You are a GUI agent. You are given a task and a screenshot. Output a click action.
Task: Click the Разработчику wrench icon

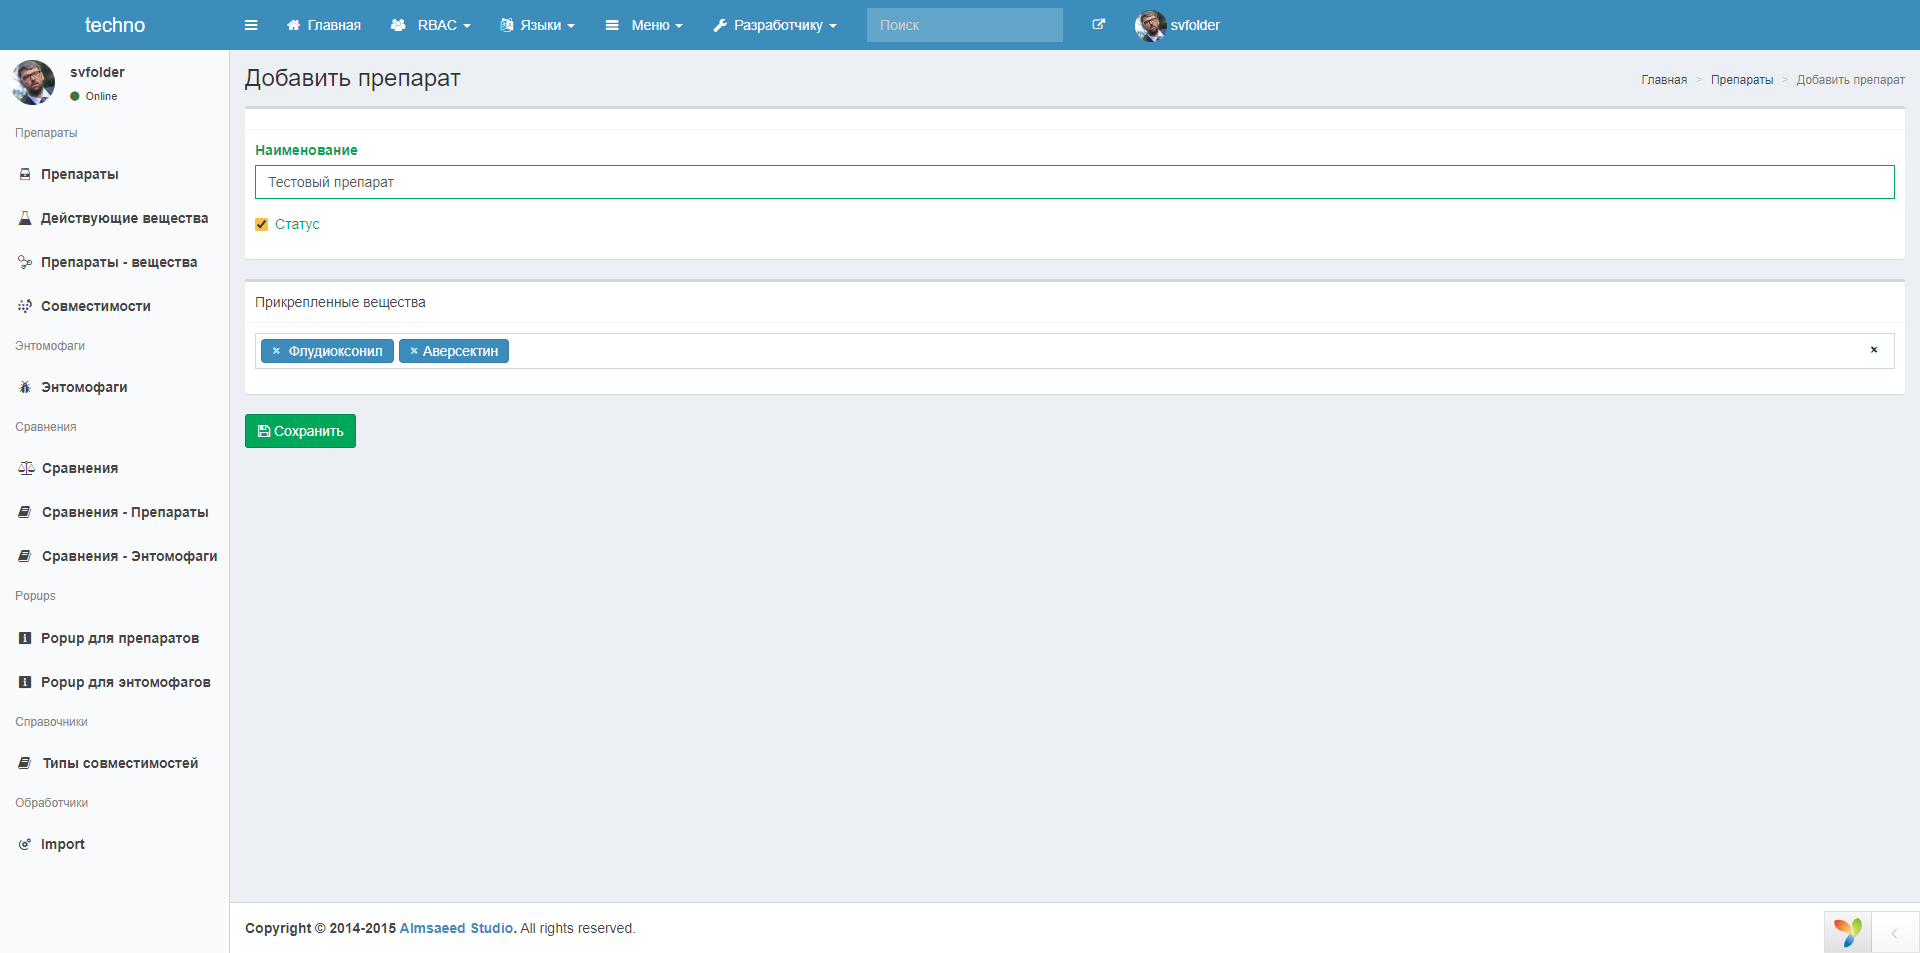(x=720, y=25)
